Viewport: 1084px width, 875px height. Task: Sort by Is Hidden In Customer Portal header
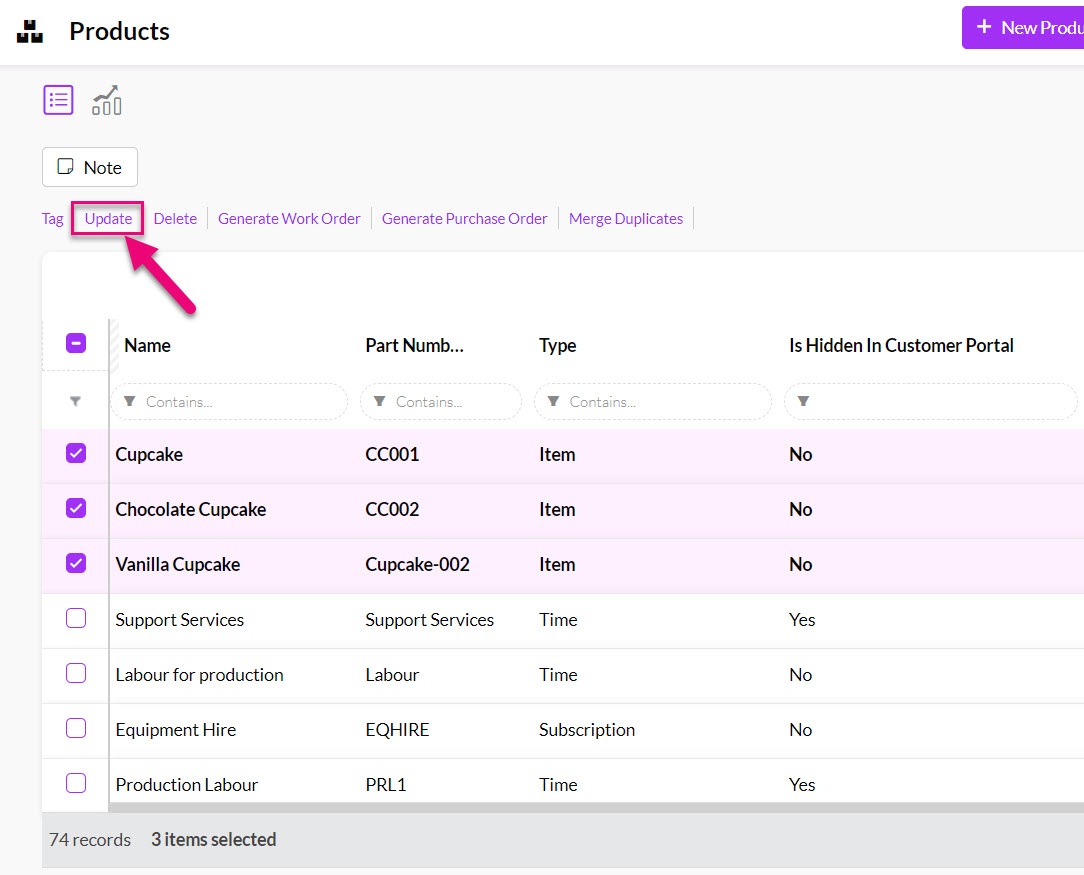[901, 346]
